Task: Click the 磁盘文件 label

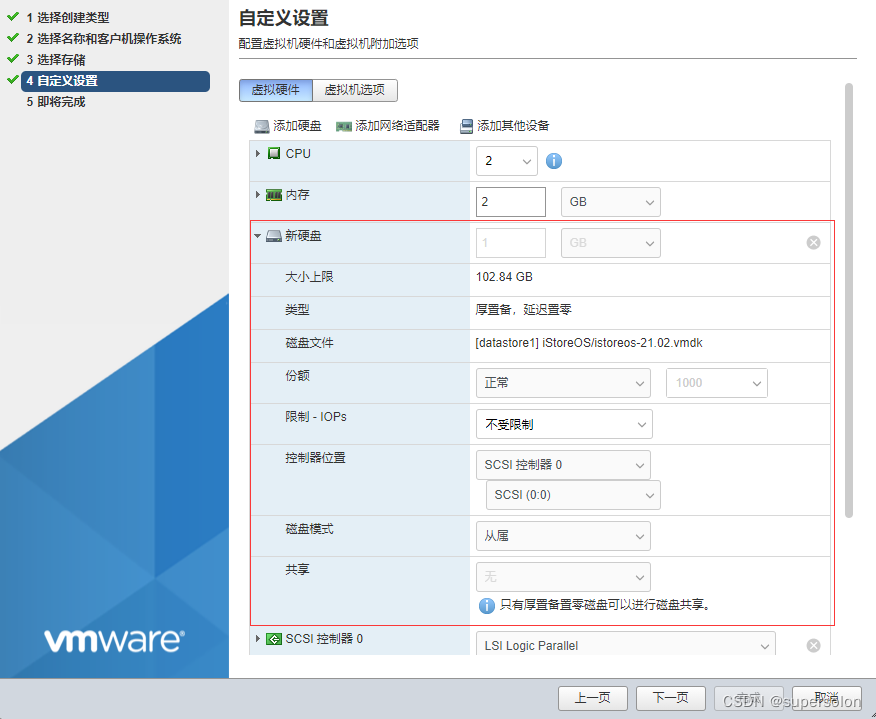Action: [x=309, y=343]
